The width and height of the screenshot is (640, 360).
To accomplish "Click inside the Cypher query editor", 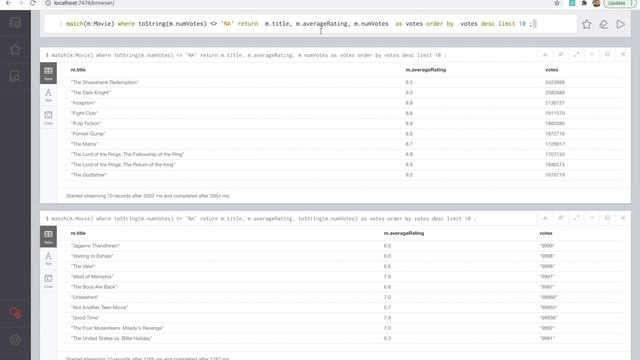I will click(310, 24).
